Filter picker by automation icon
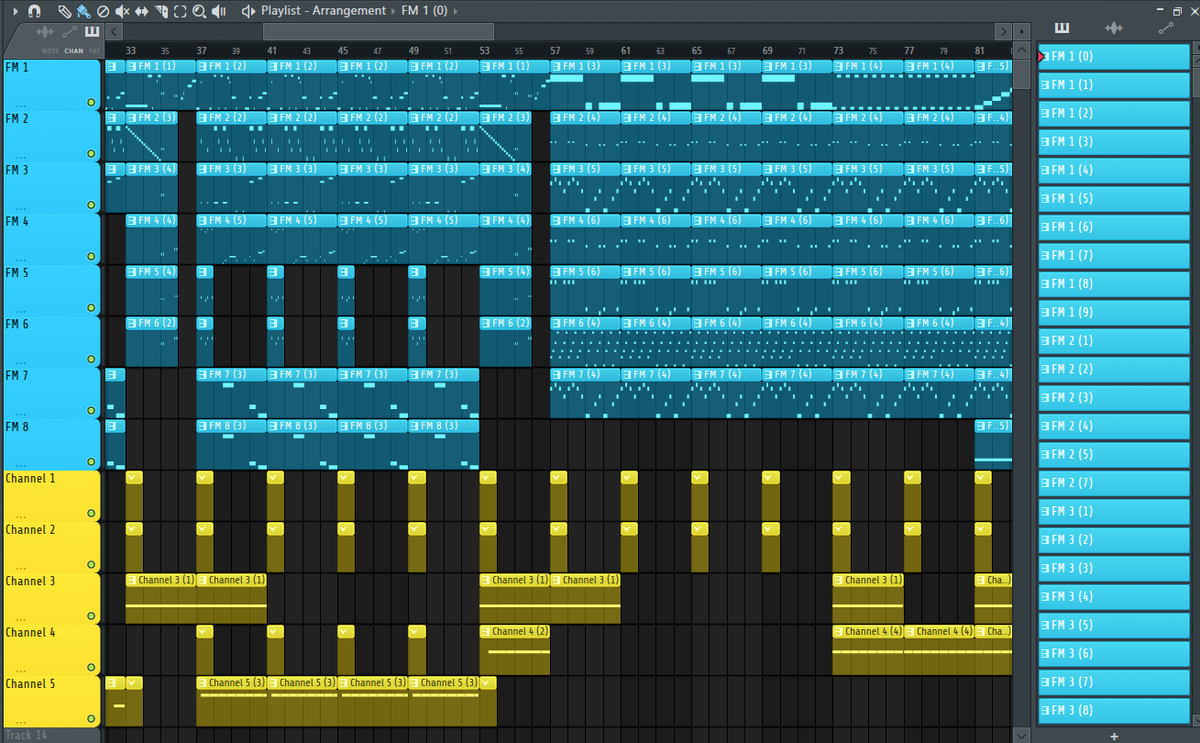This screenshot has height=743, width=1200. click(x=1166, y=28)
